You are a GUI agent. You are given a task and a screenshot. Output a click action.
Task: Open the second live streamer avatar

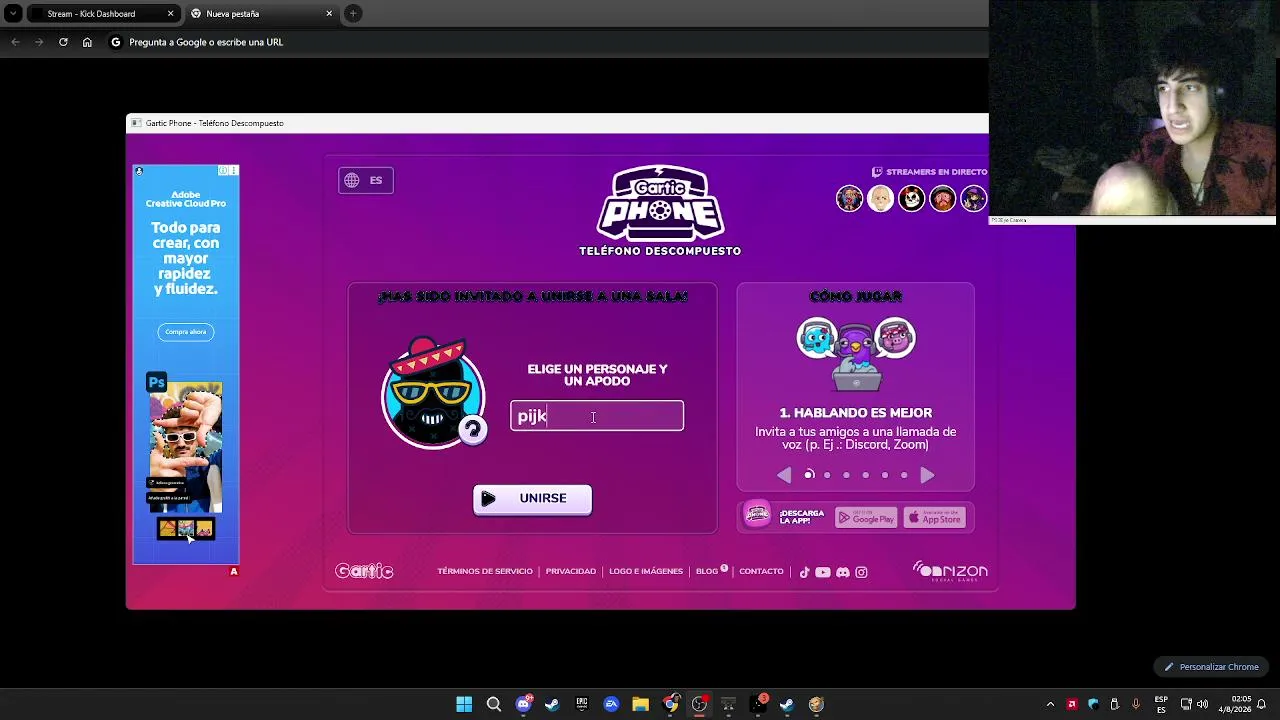880,198
